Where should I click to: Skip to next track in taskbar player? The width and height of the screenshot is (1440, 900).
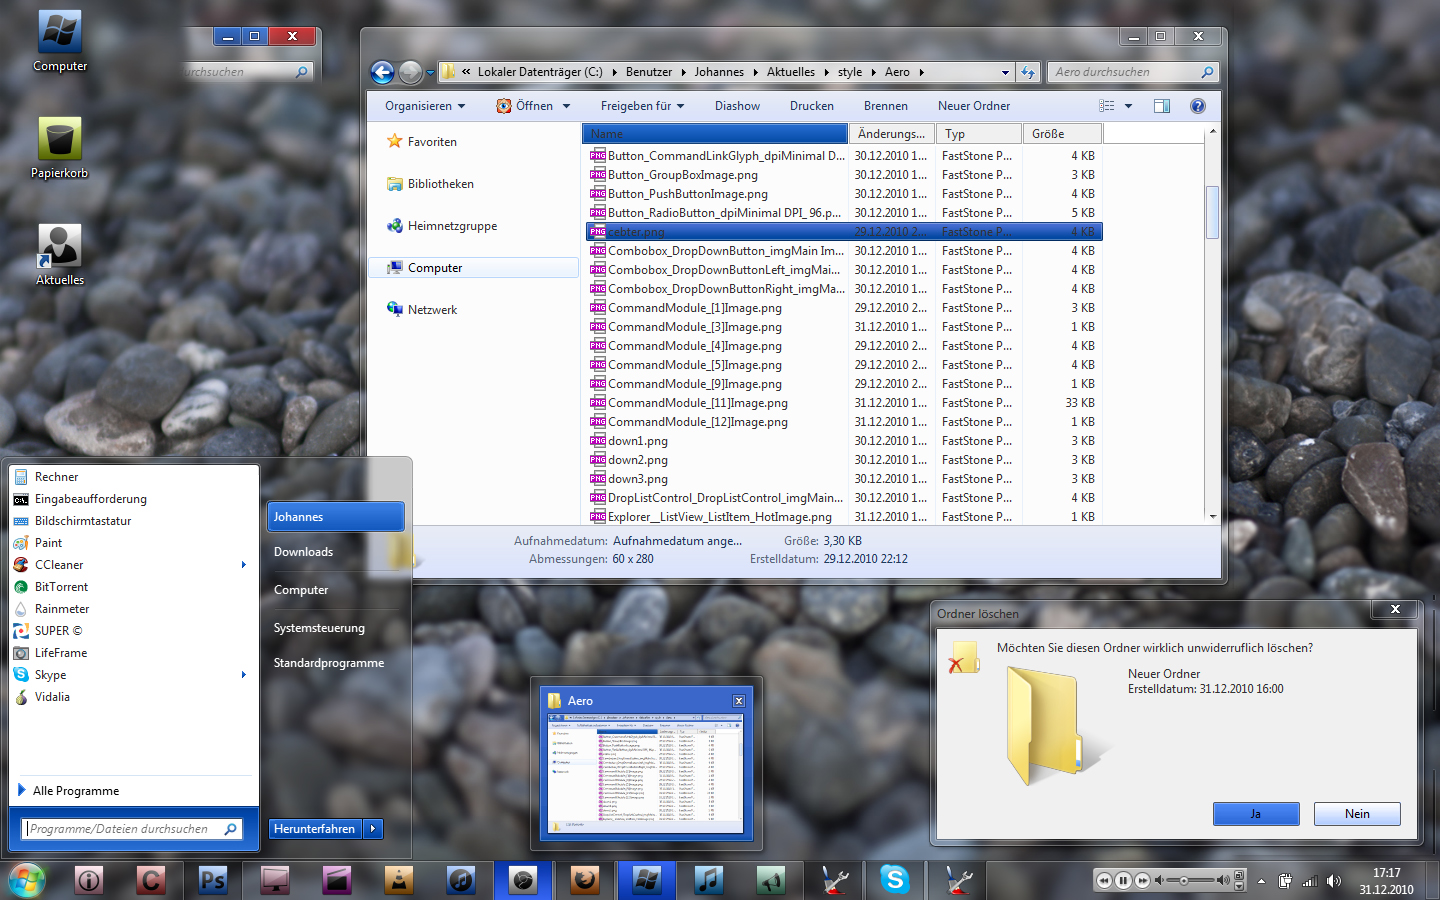pos(1142,881)
